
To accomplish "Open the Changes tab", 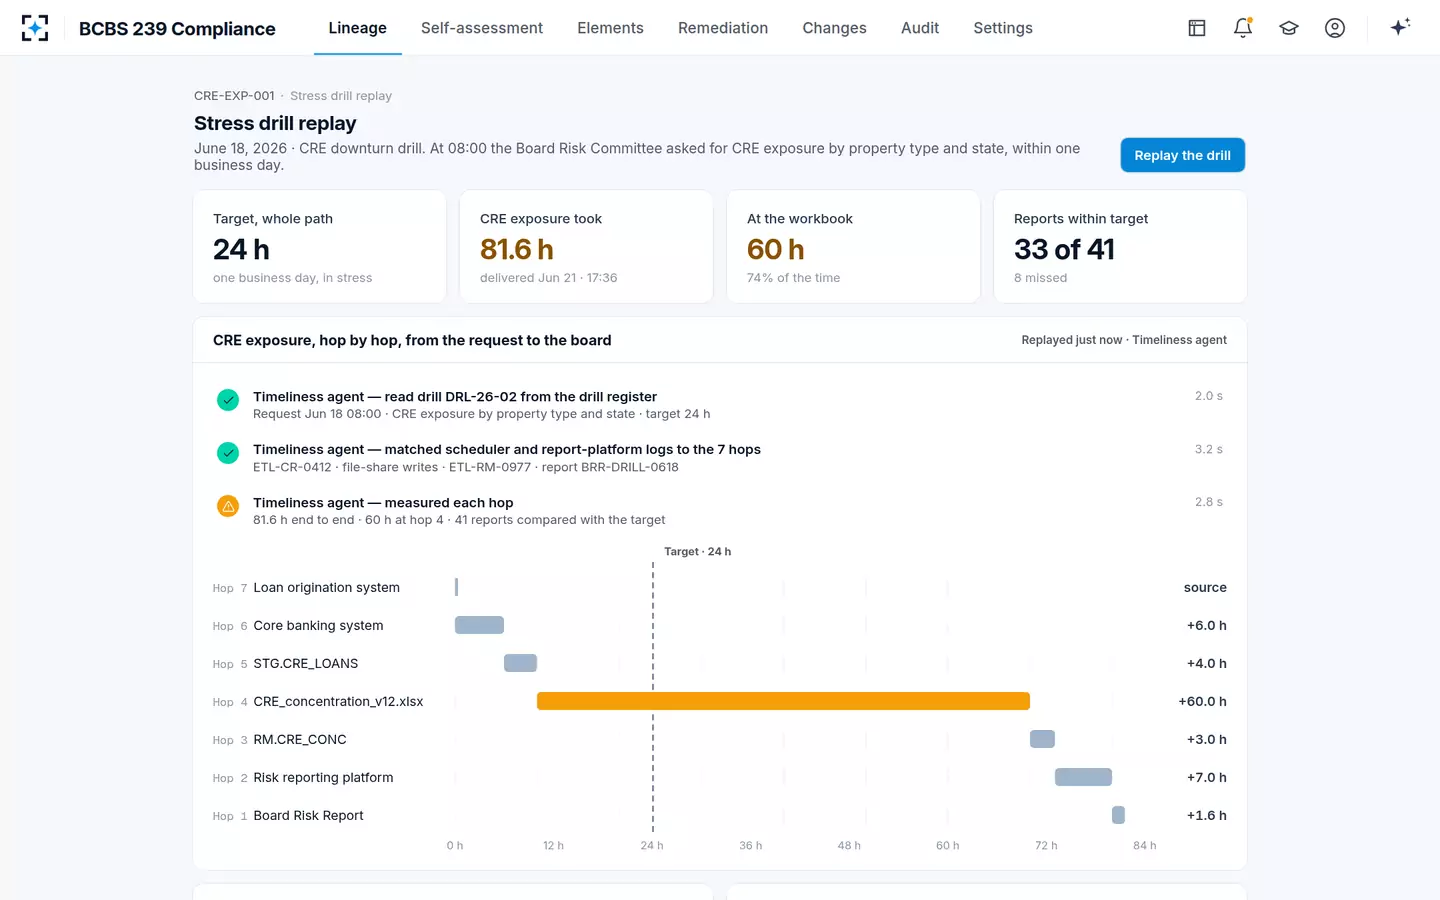I will pyautogui.click(x=834, y=28).
